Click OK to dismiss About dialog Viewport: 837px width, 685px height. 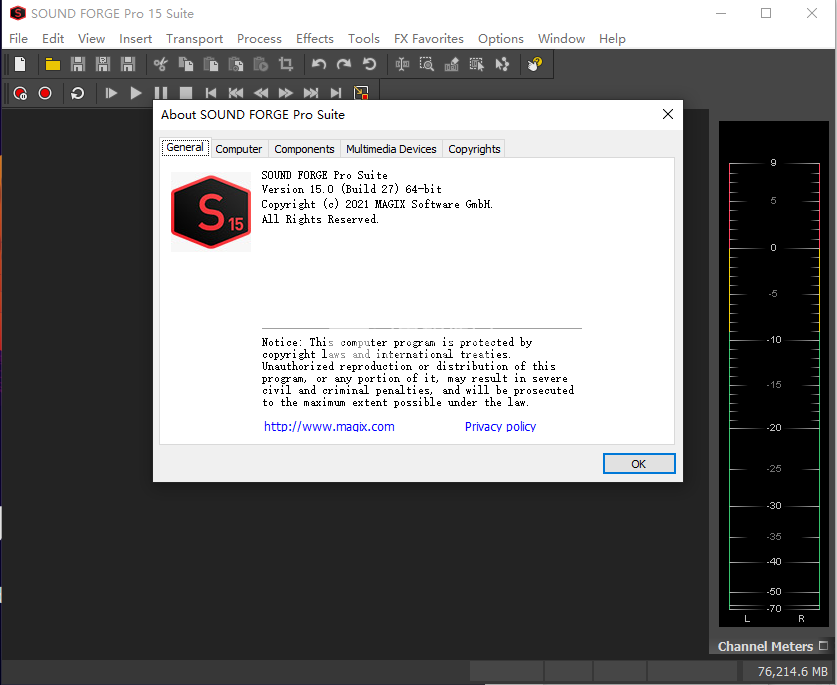coord(639,464)
